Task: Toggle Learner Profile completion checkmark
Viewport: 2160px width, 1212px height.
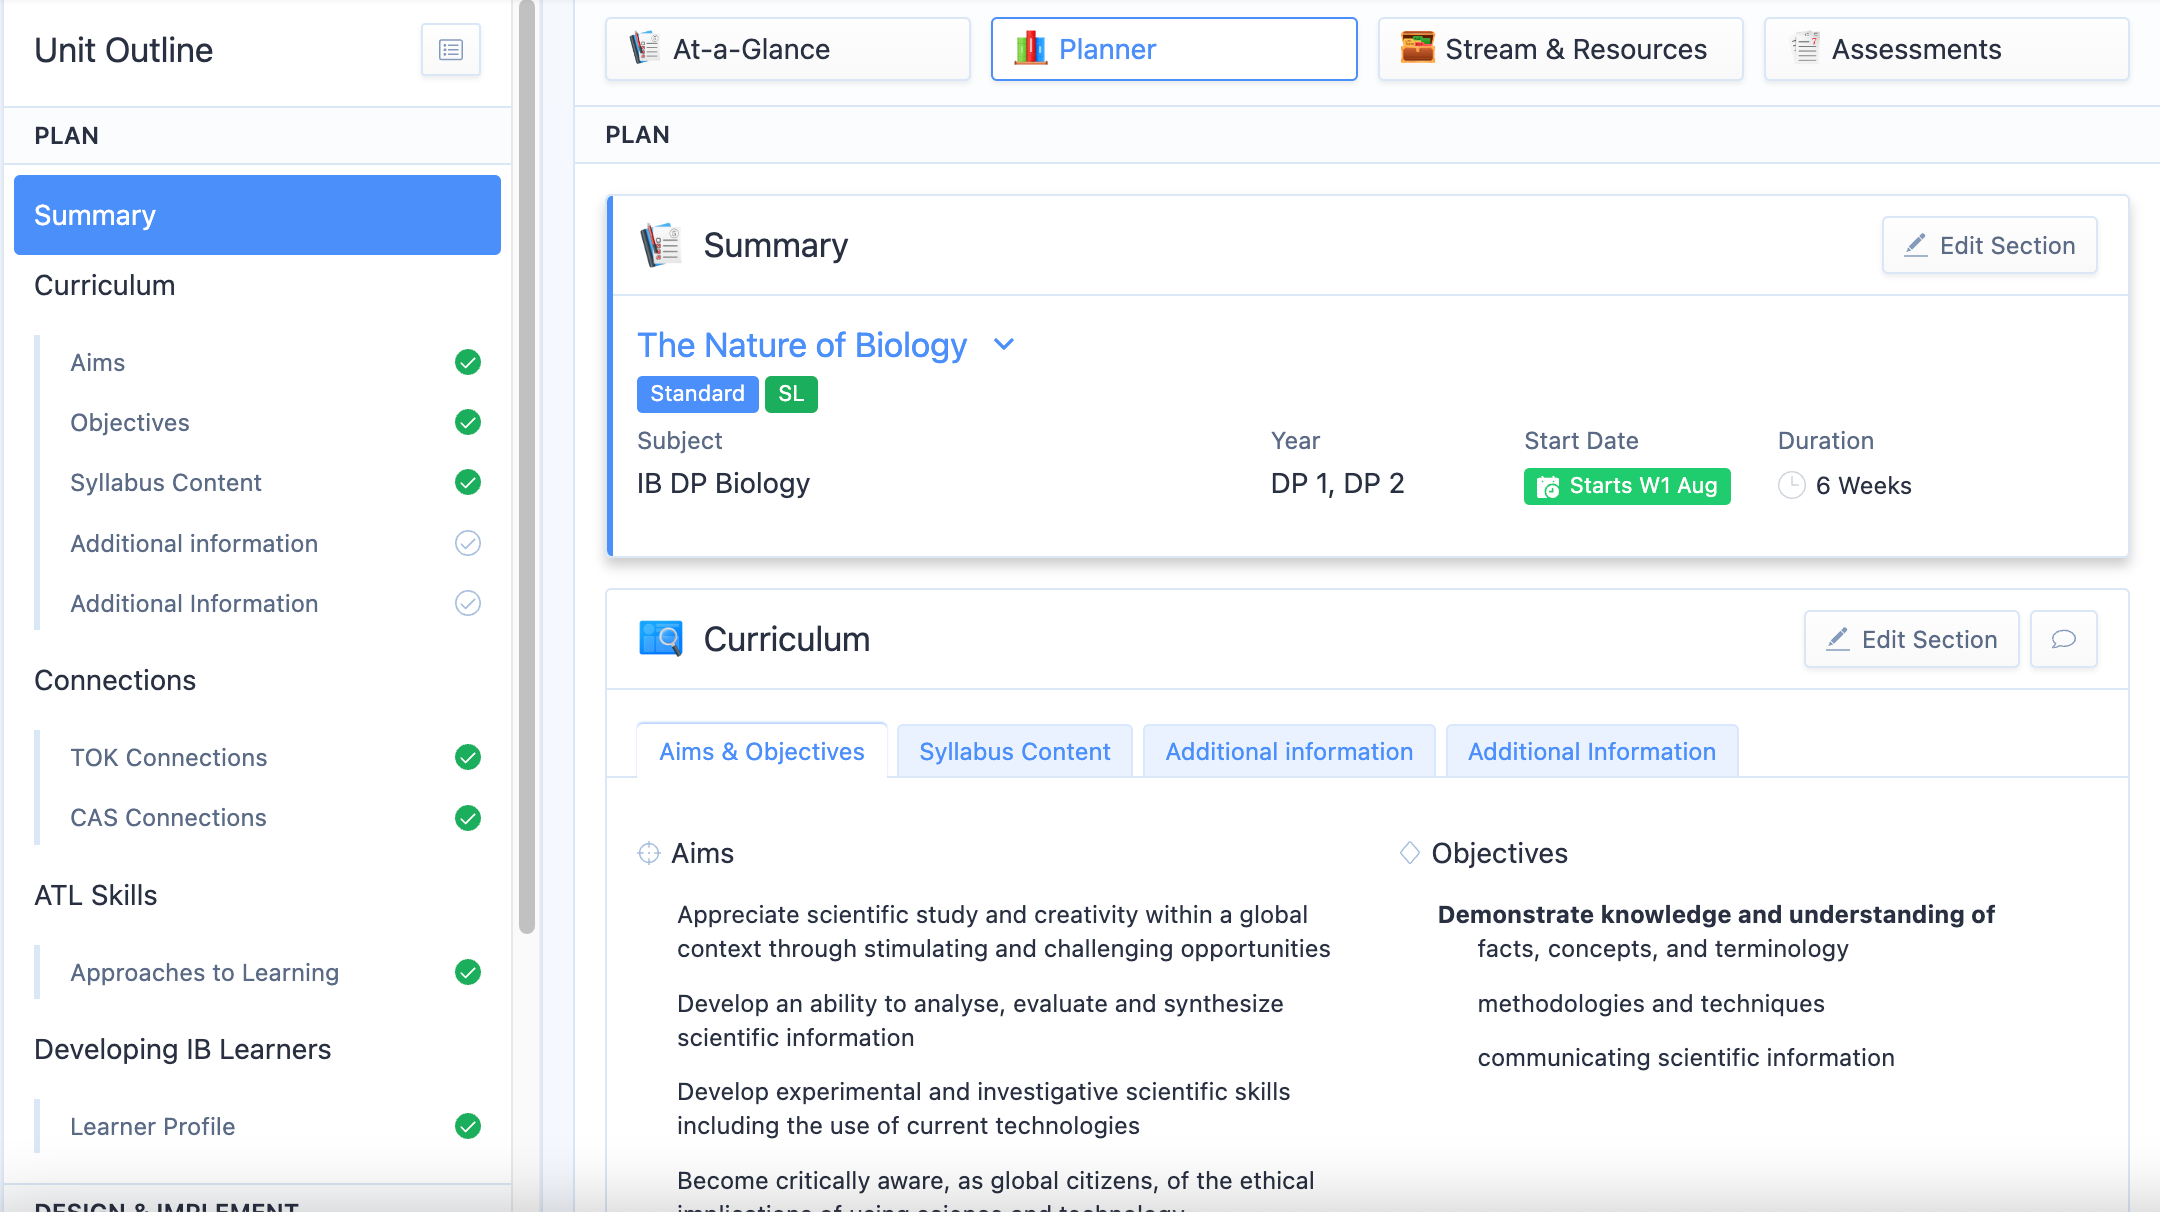Action: click(468, 1126)
